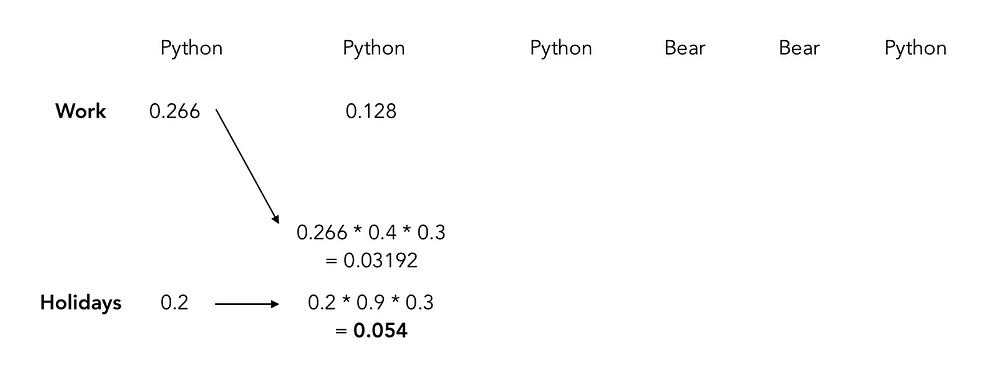Click the third Python column header
The image size is (1000, 373).
[561, 48]
